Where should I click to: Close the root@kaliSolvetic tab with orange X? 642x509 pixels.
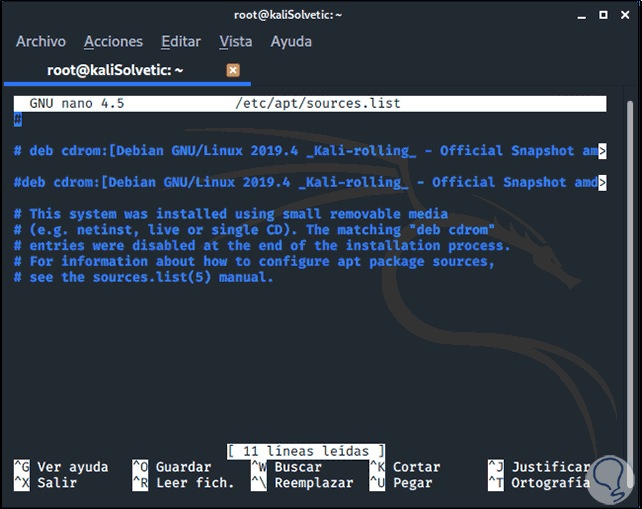coord(233,70)
